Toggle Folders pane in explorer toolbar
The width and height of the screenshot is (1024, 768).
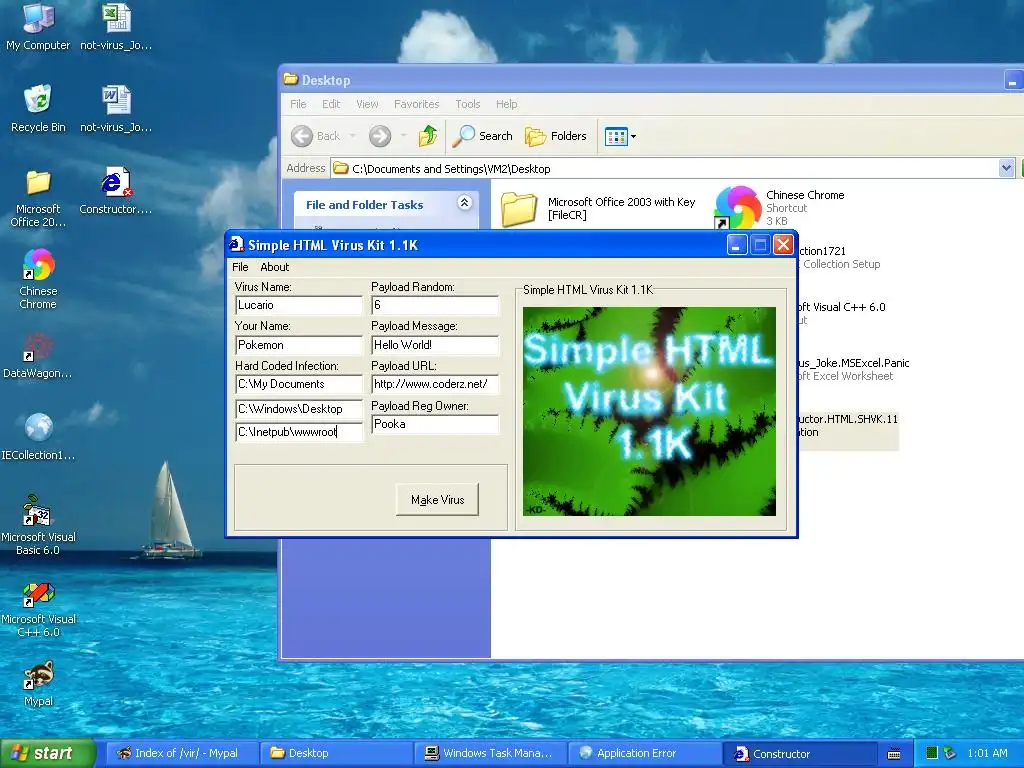pyautogui.click(x=556, y=136)
